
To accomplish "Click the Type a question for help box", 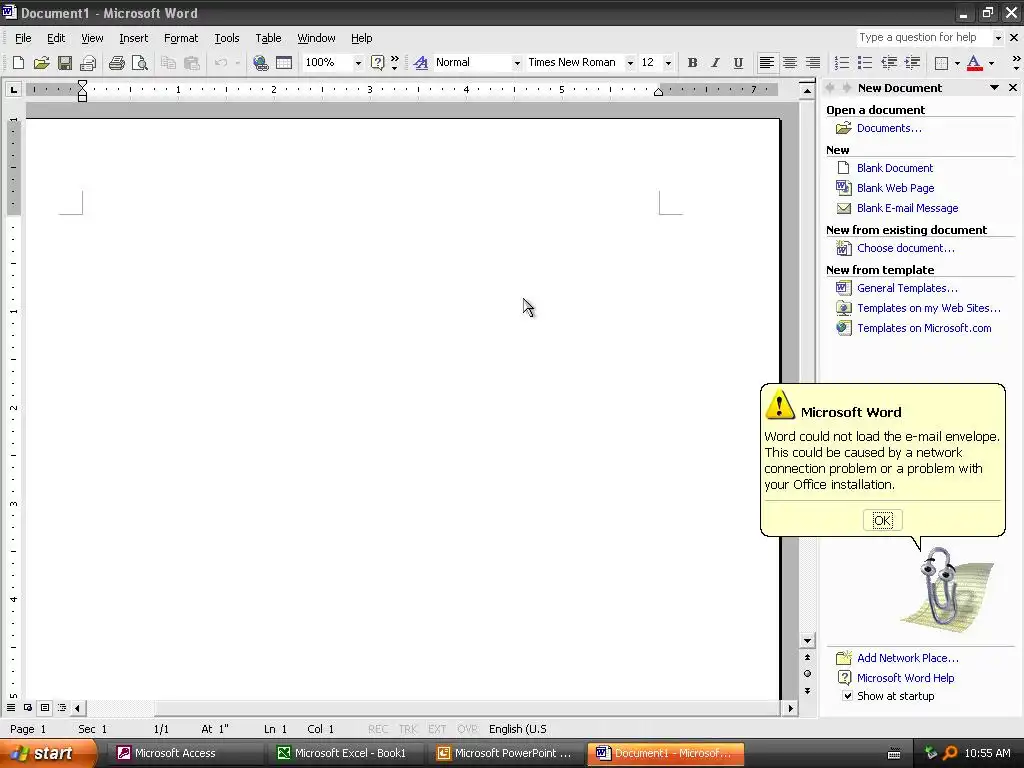I will [x=923, y=38].
